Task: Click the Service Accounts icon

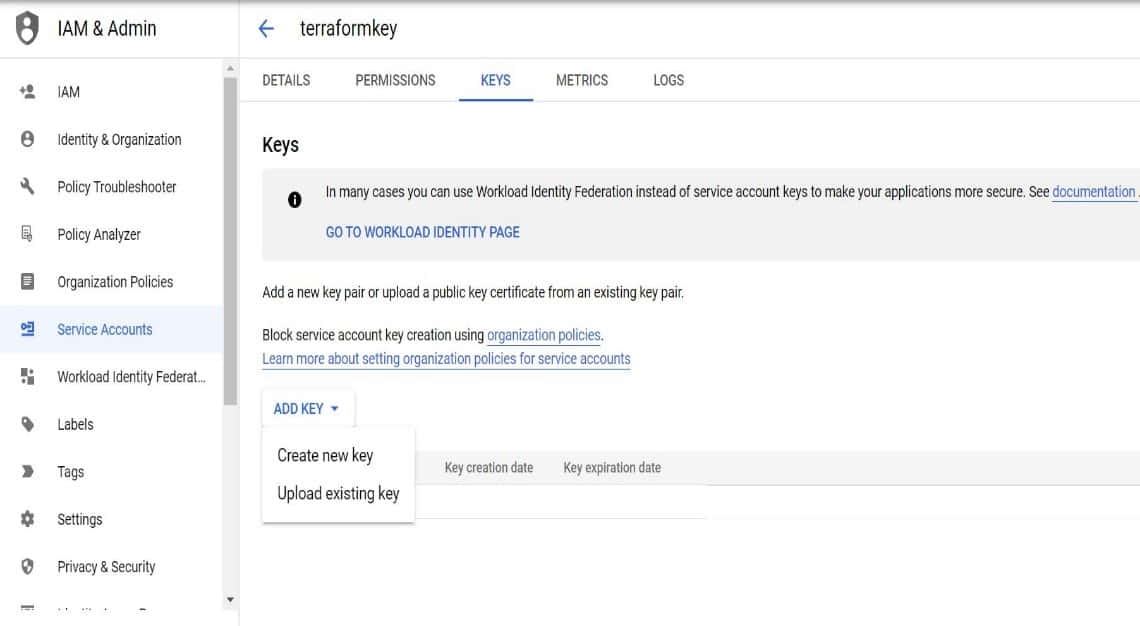Action: (27, 329)
